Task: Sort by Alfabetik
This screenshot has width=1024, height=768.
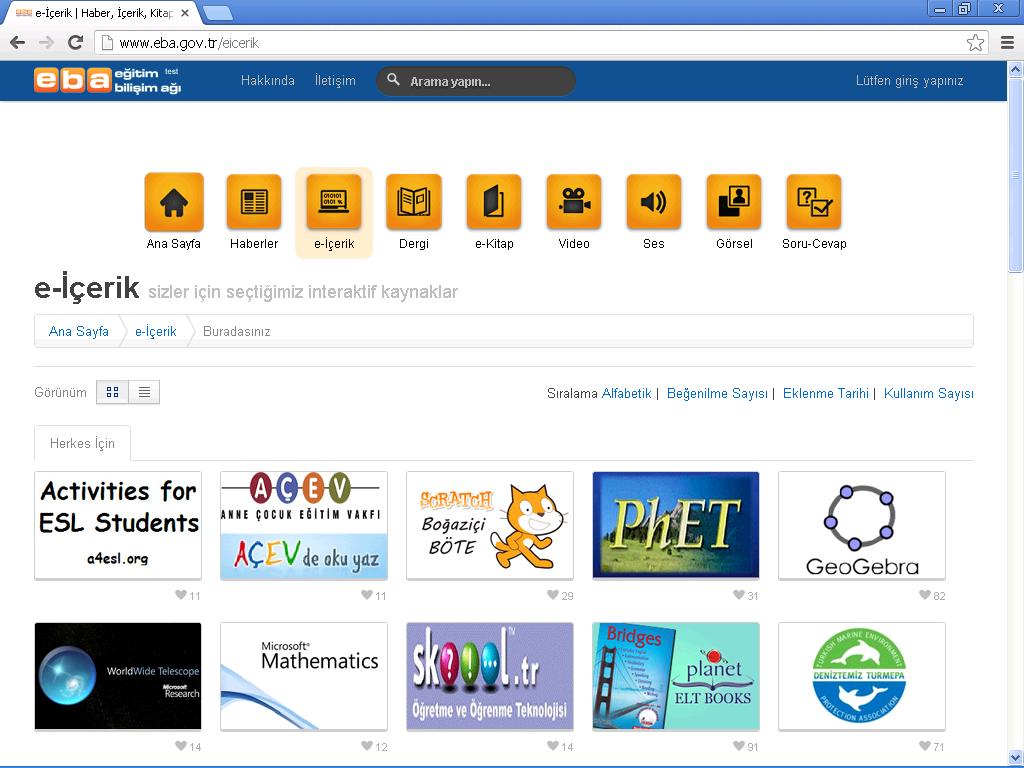Action: [x=626, y=393]
